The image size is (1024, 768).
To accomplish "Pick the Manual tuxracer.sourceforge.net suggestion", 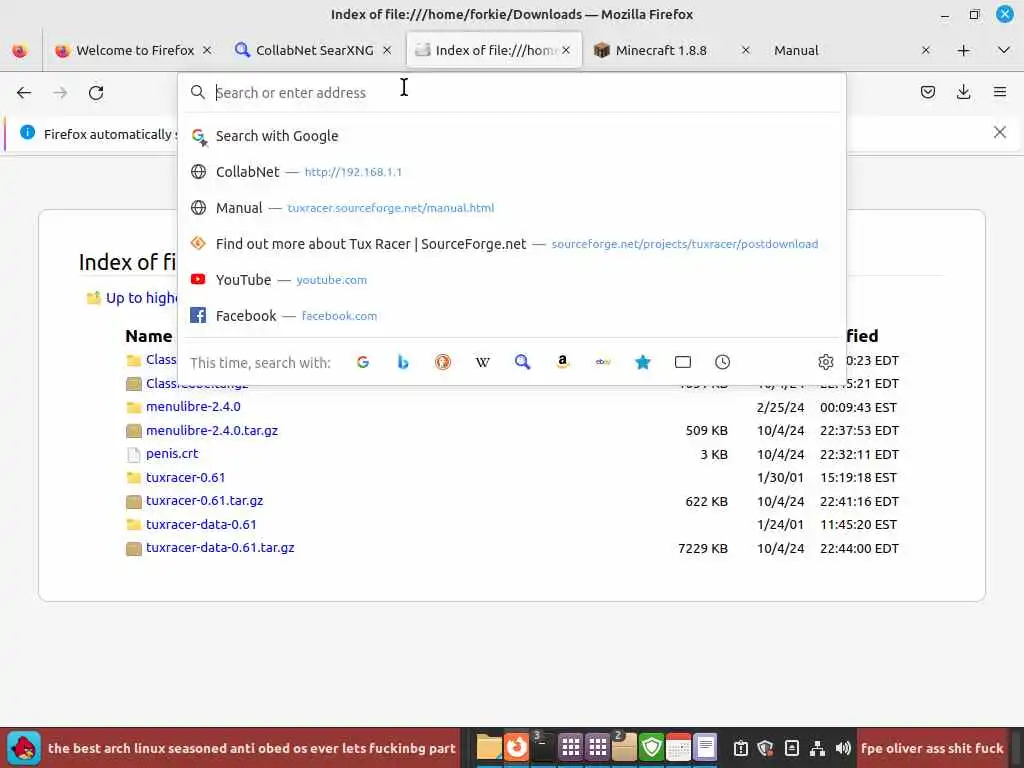I will coord(512,208).
